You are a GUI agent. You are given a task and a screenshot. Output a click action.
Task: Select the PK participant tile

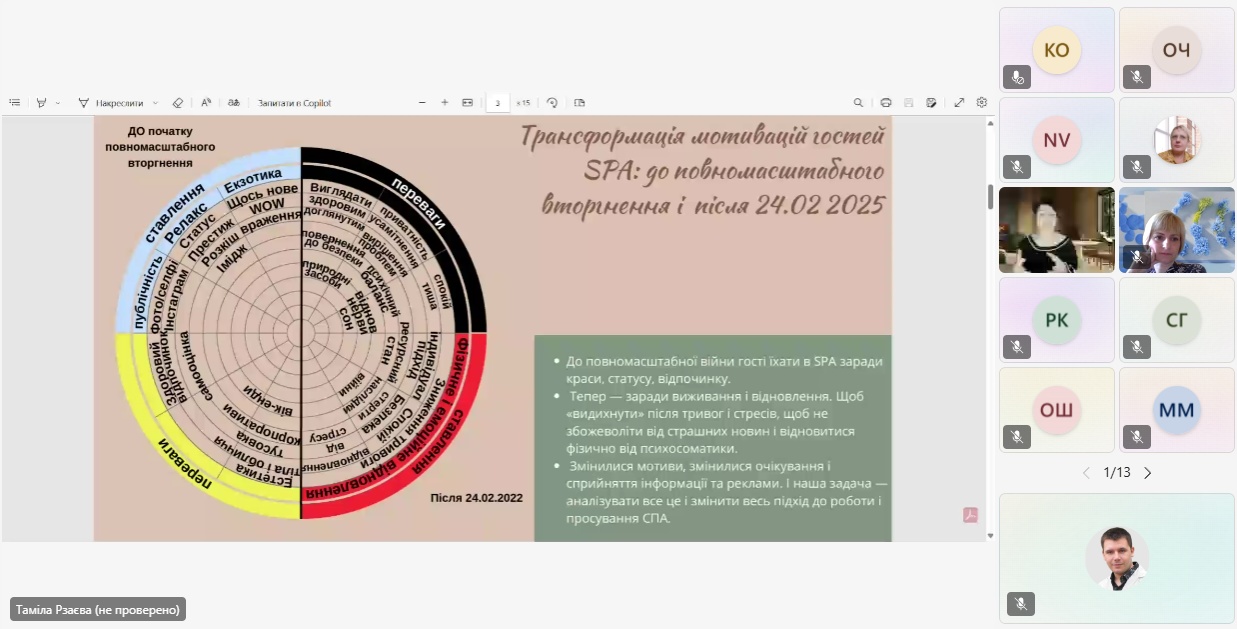[1057, 320]
